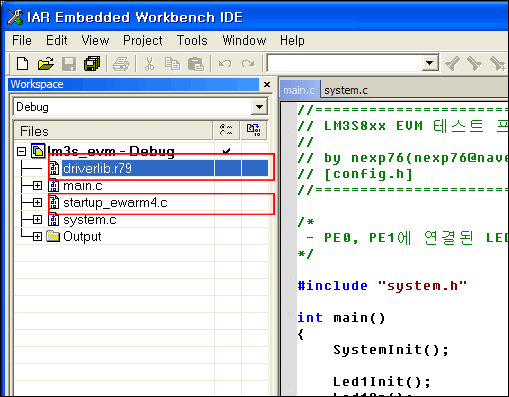Click the 'SystemInit();' code line
Viewport: 509px width, 397px height.
(391, 350)
